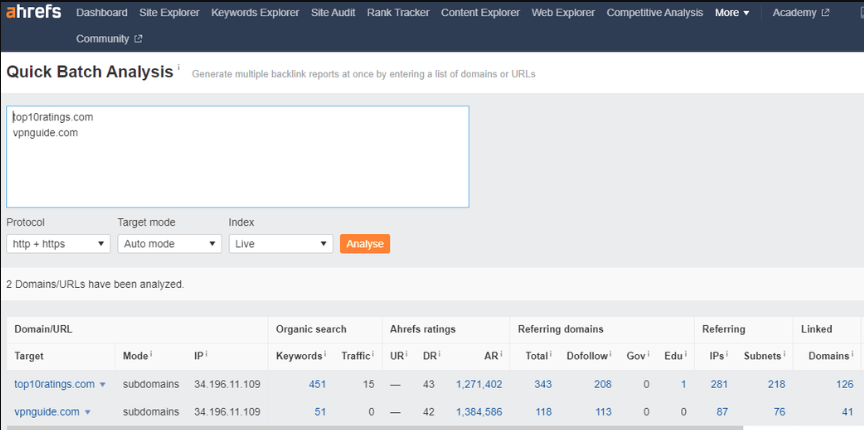
Task: Open 281 referring IPs
Action: coord(719,384)
